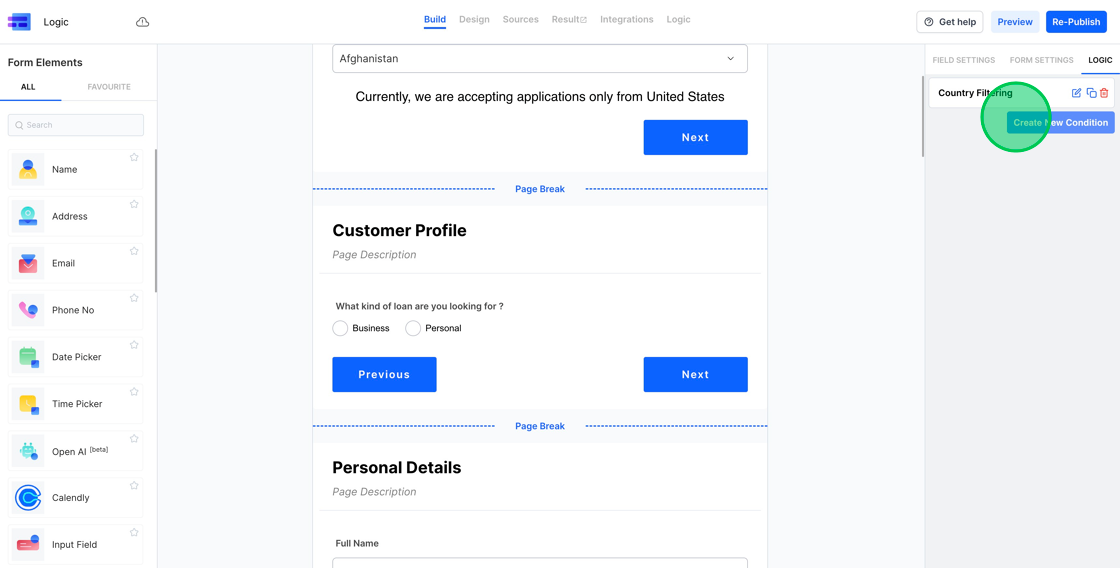Choose the Date Picker element icon
Image resolution: width=1120 pixels, height=568 pixels.
(28, 357)
